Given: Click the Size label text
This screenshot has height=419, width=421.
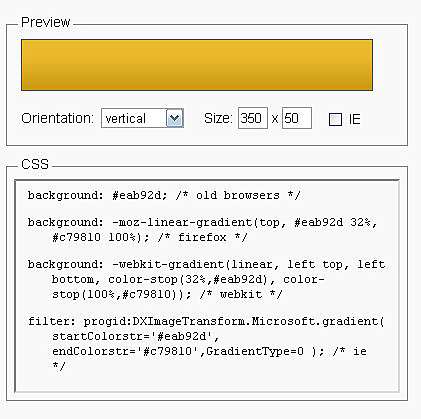Looking at the screenshot, I should [218, 118].
